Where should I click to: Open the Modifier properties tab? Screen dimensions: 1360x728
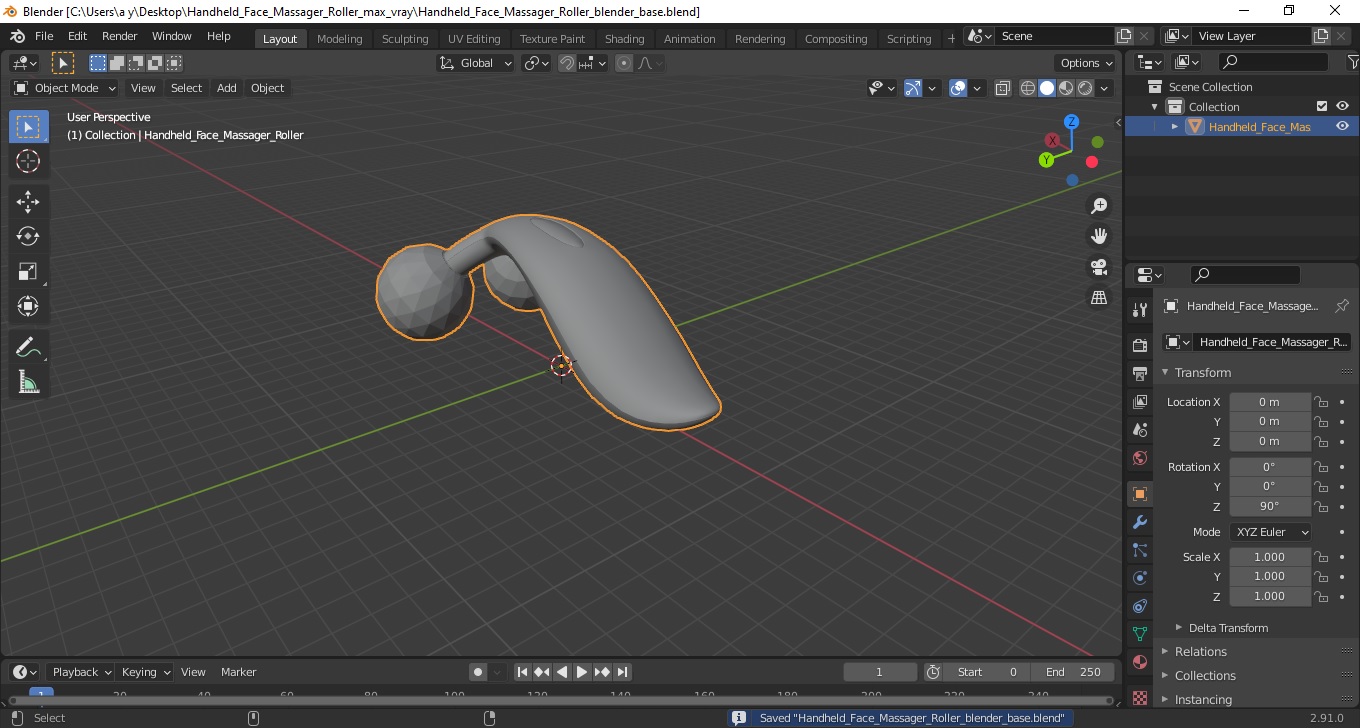pyautogui.click(x=1139, y=522)
